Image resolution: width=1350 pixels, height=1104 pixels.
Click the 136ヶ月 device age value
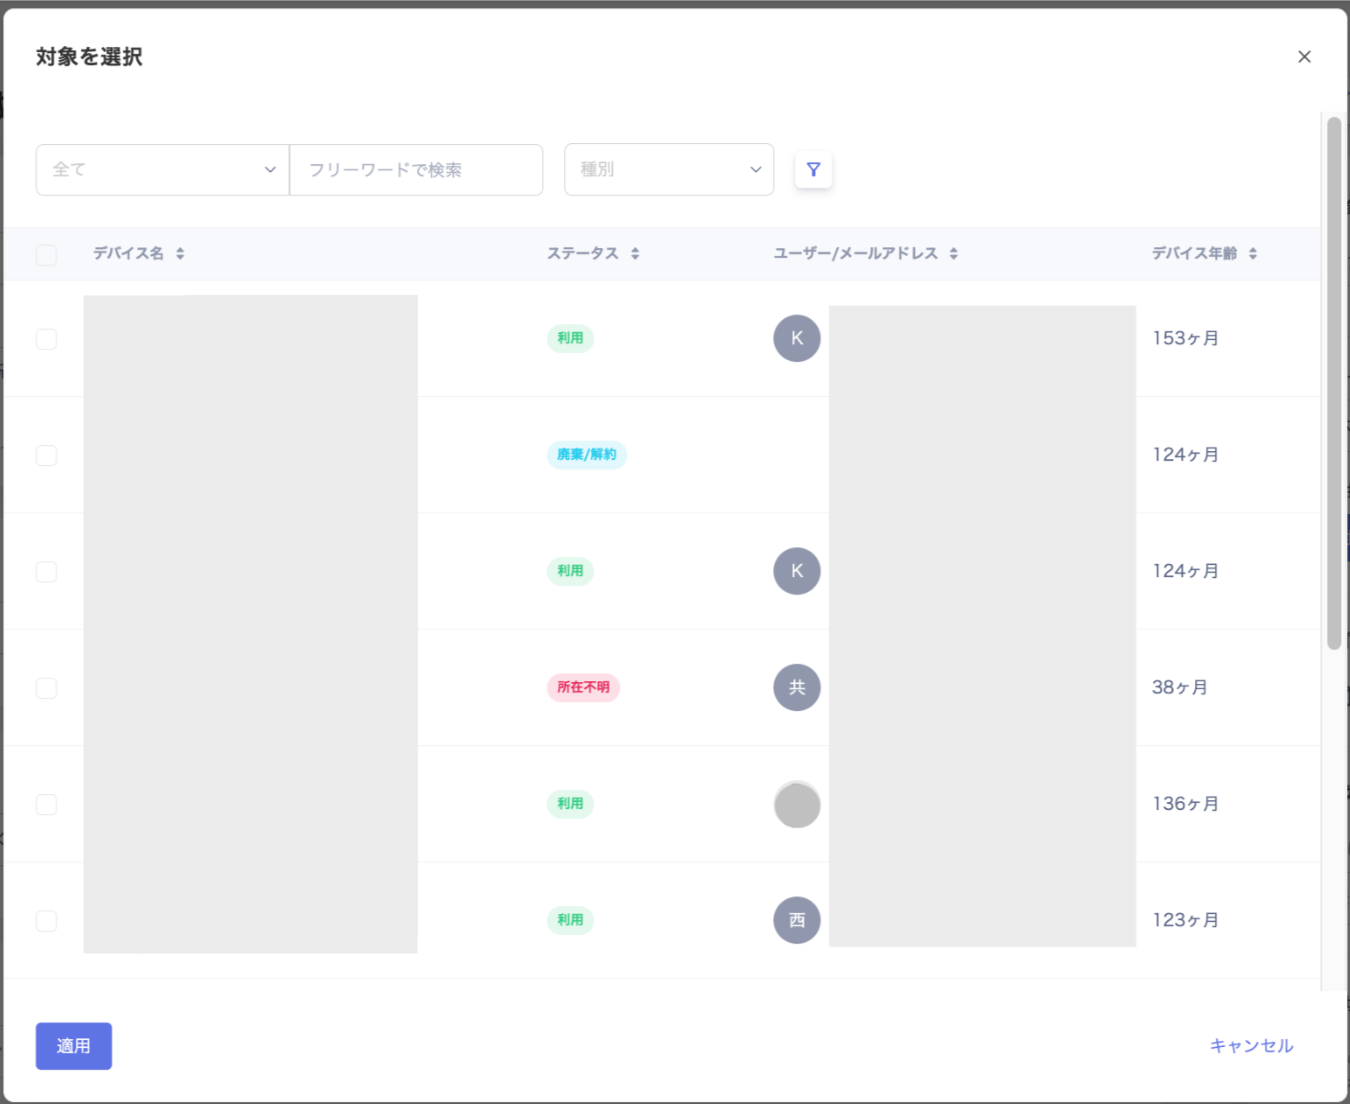1186,804
